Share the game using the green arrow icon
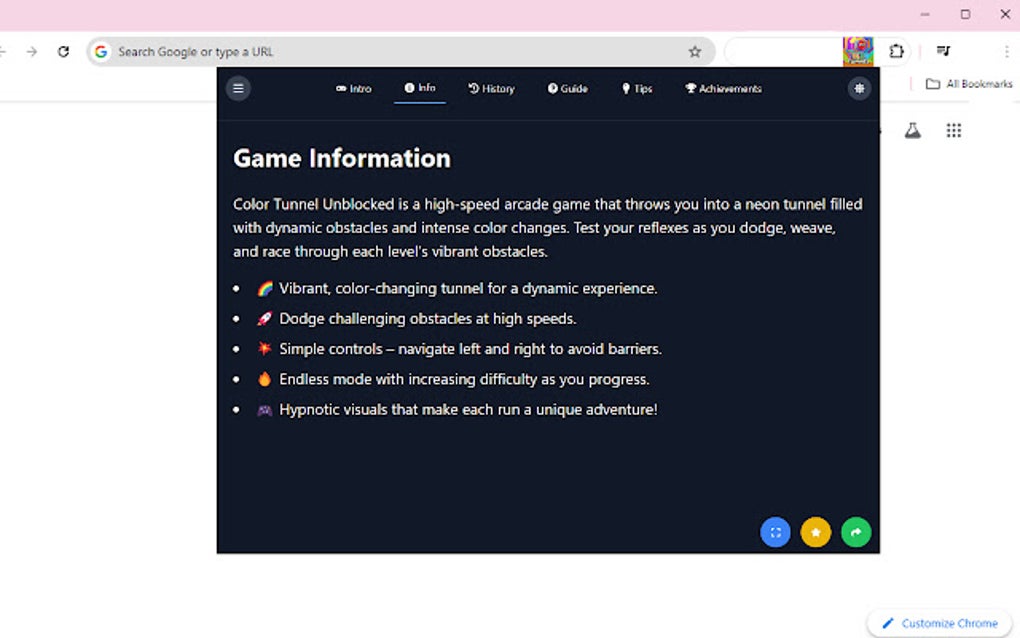1020x638 pixels. click(856, 532)
